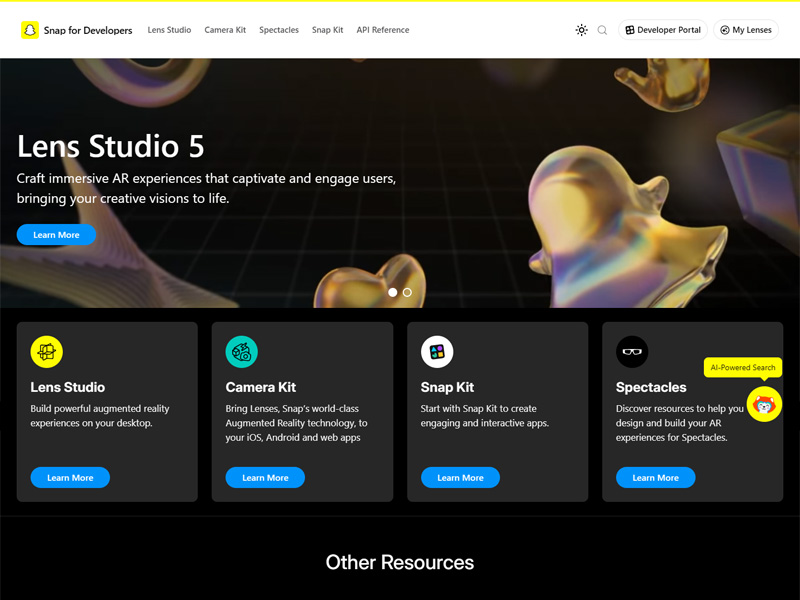Viewport: 800px width, 600px height.
Task: Open the AI-Powered Search mascot icon
Action: point(764,406)
